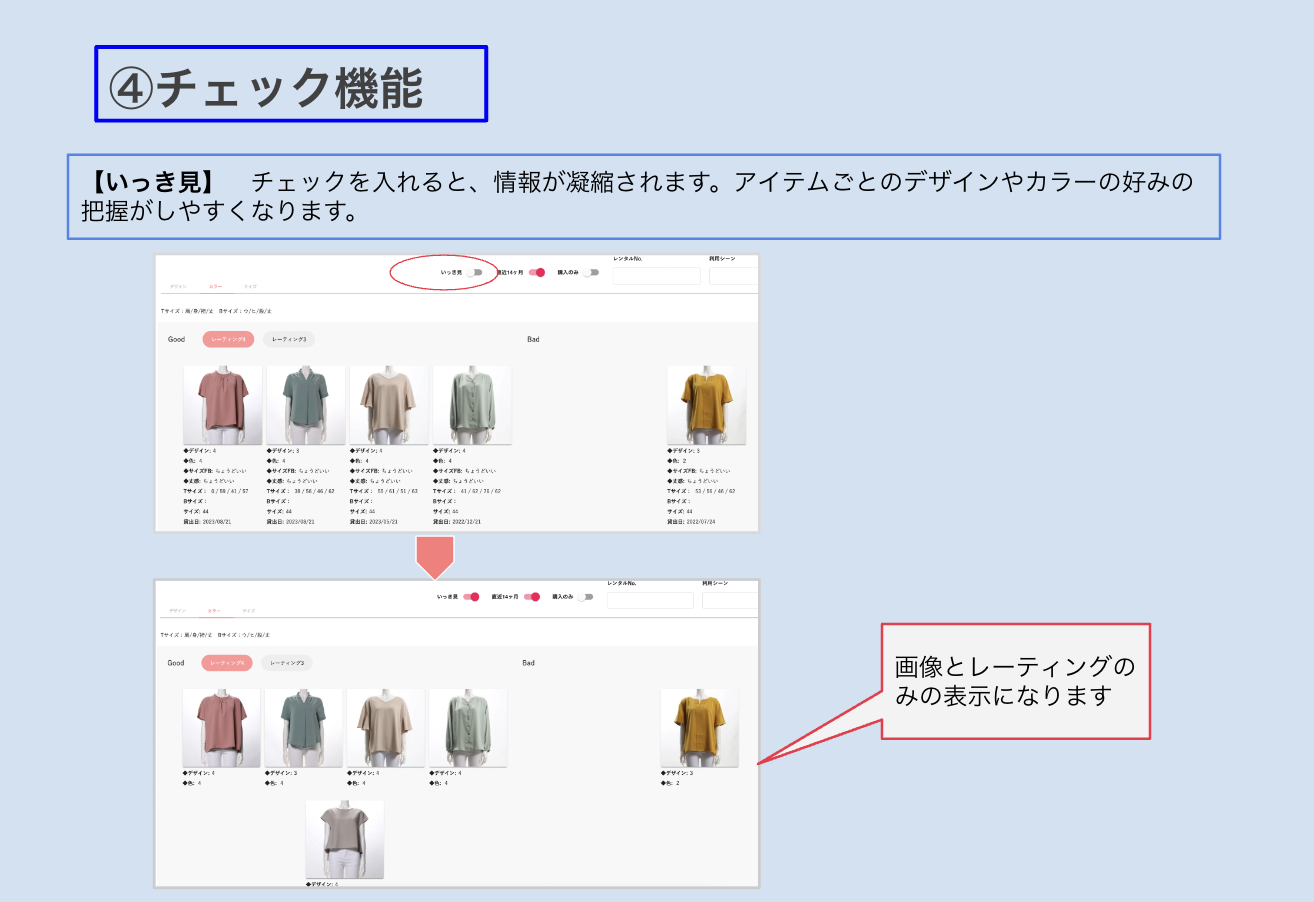Switch off 直近14ヶ月 in lower screenshot
The width and height of the screenshot is (1314, 902).
point(532,597)
